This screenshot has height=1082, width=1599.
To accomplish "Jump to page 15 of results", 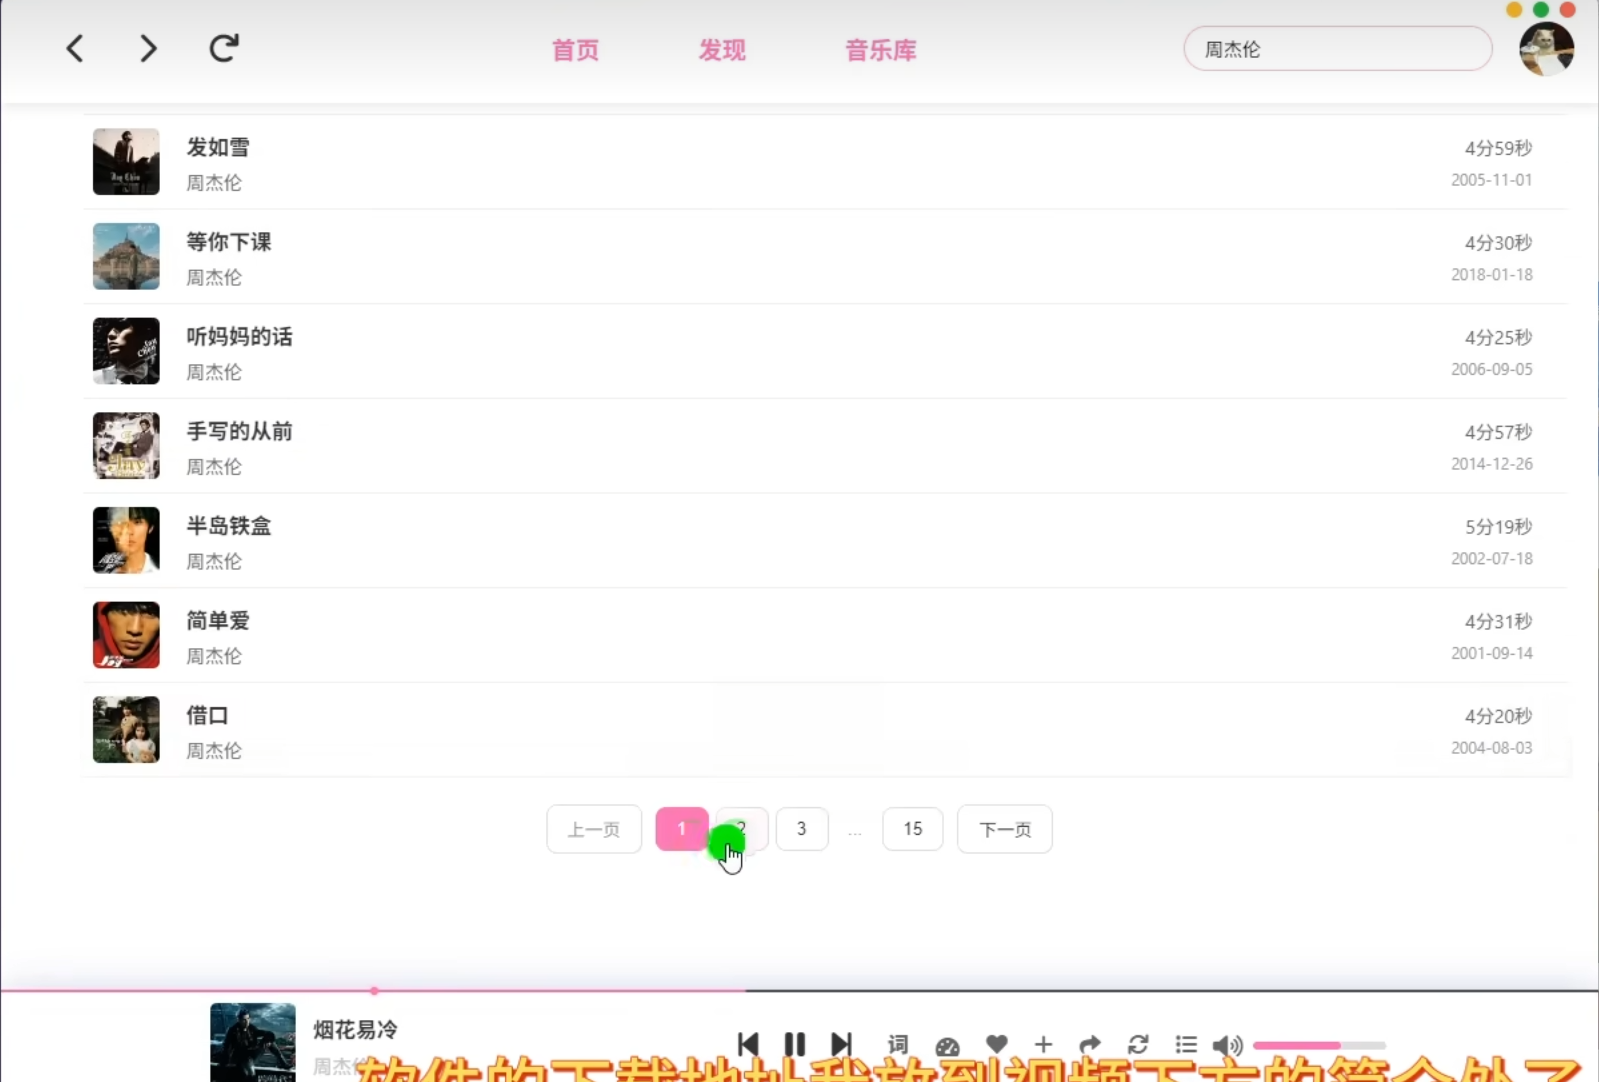I will (912, 829).
